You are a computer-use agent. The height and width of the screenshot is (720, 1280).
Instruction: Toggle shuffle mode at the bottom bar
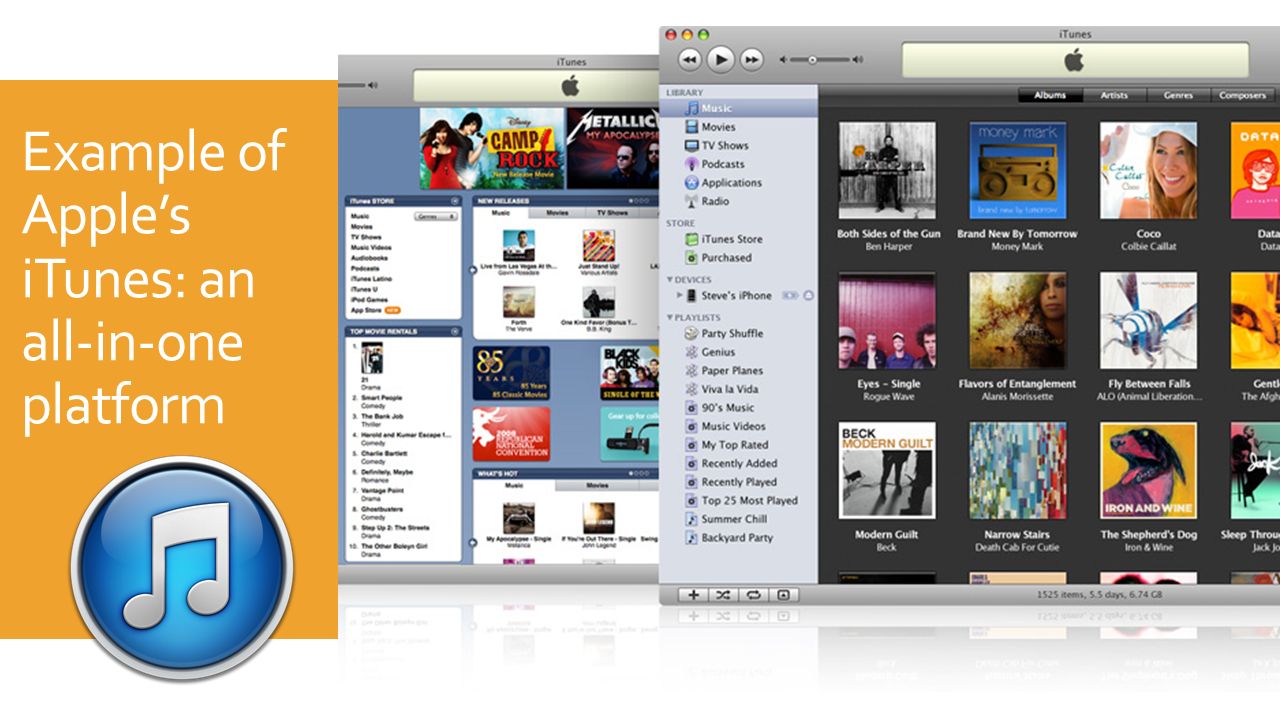point(723,595)
